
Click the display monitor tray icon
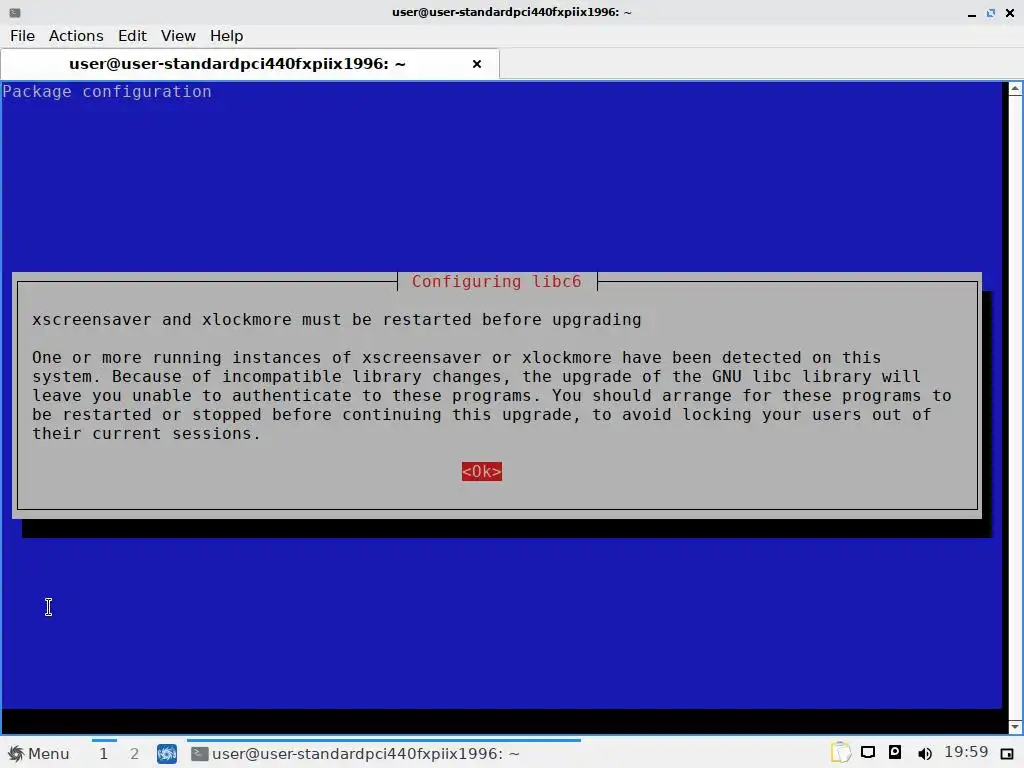pos(868,753)
